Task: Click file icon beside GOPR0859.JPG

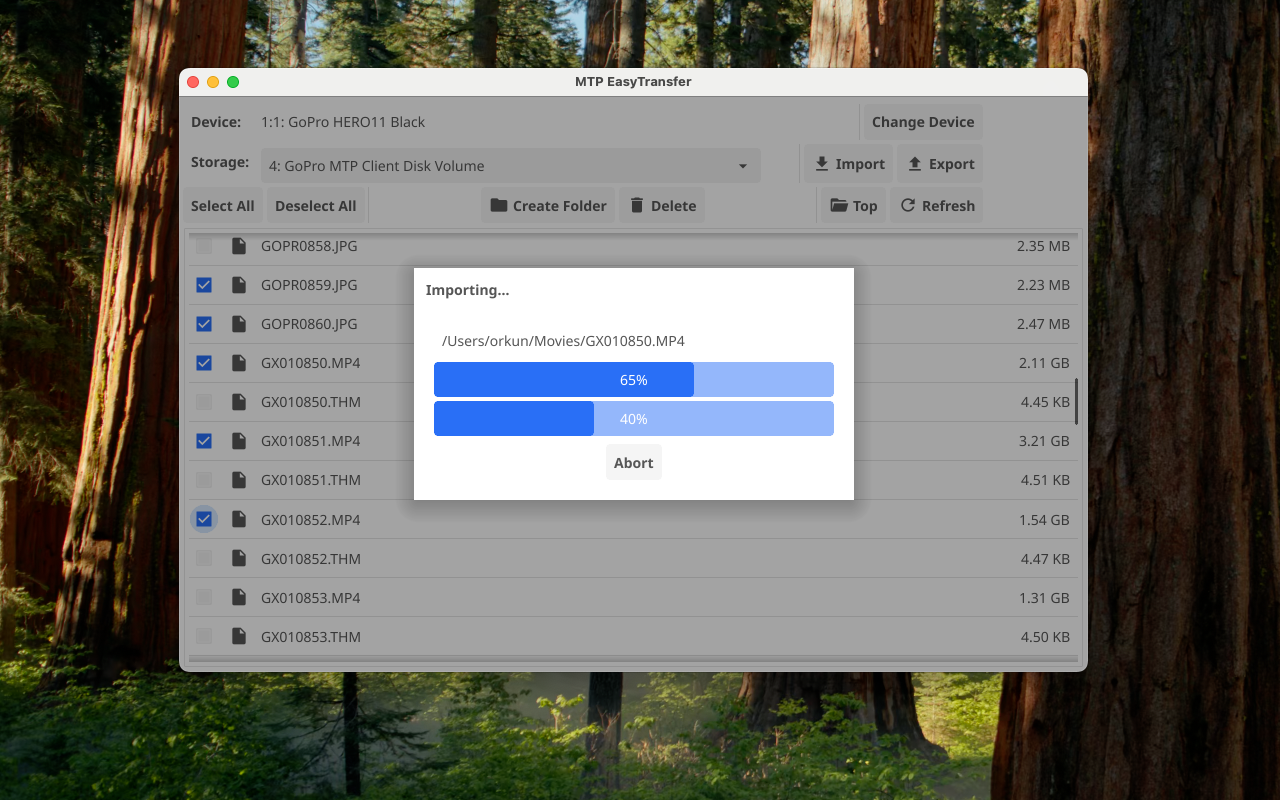Action: (239, 285)
